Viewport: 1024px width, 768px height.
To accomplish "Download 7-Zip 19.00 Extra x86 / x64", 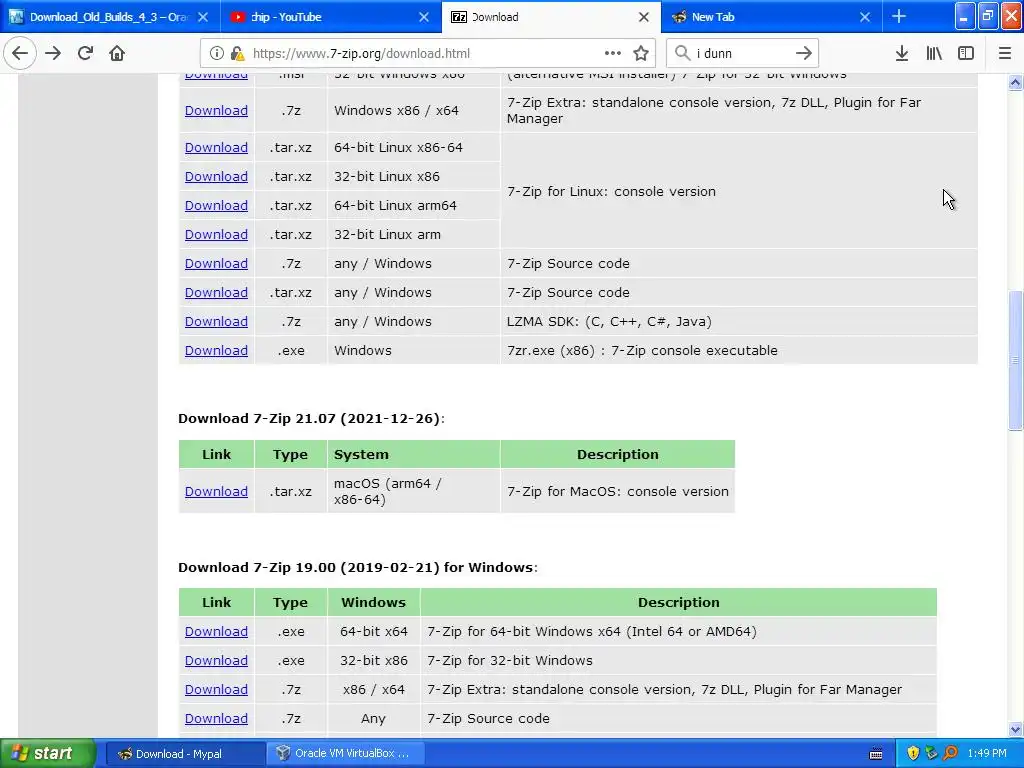I will click(216, 690).
